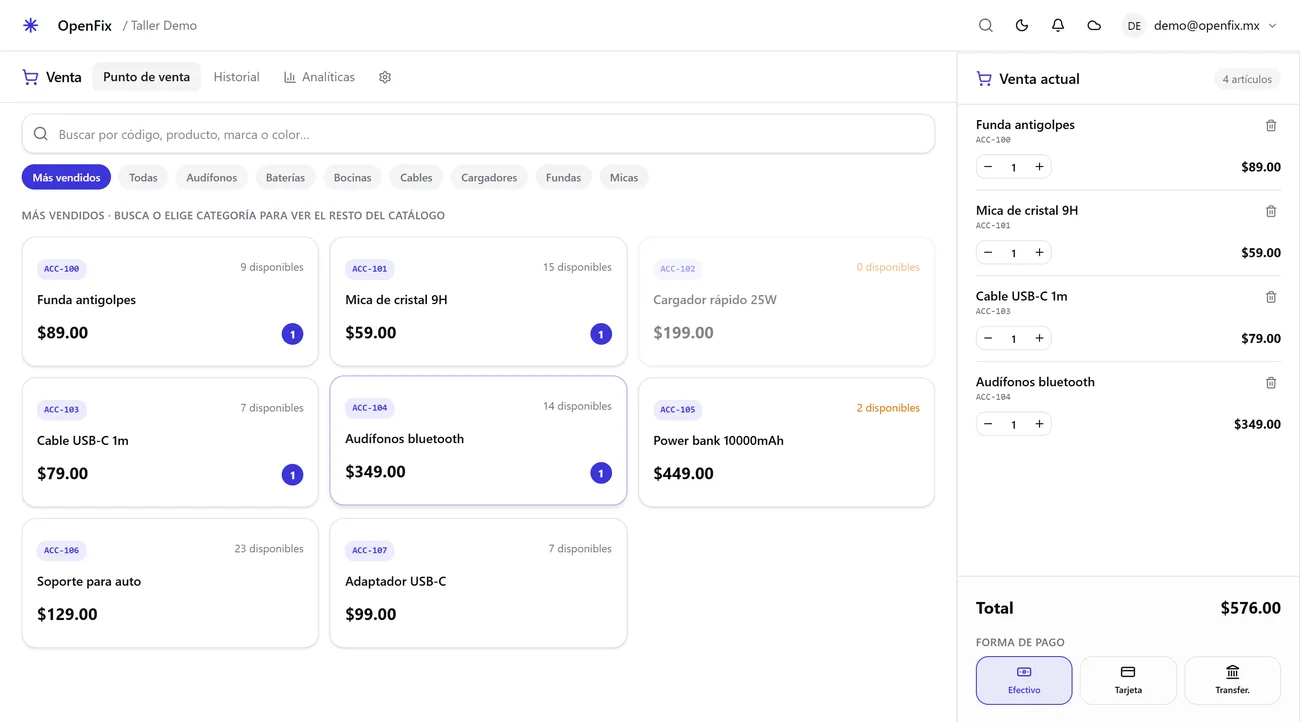Select Transfer. payment option
Viewport: 1300px width, 722px height.
(1232, 680)
